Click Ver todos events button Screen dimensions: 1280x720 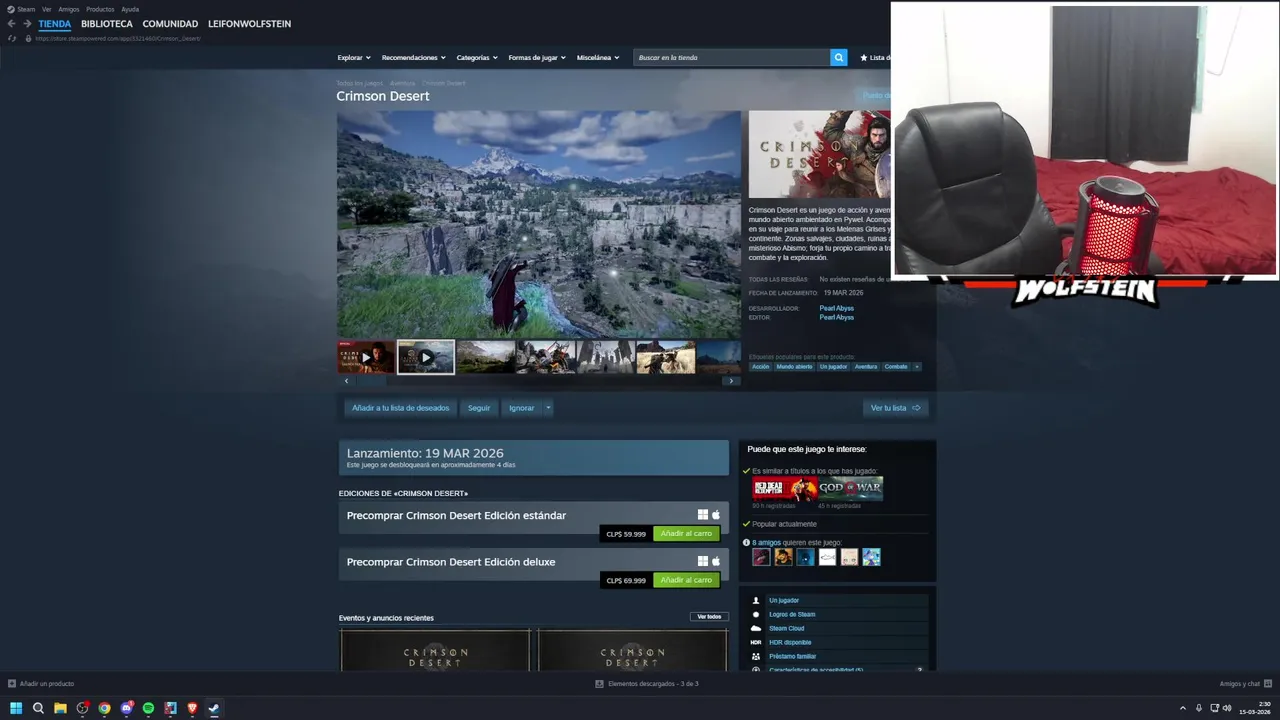point(709,617)
